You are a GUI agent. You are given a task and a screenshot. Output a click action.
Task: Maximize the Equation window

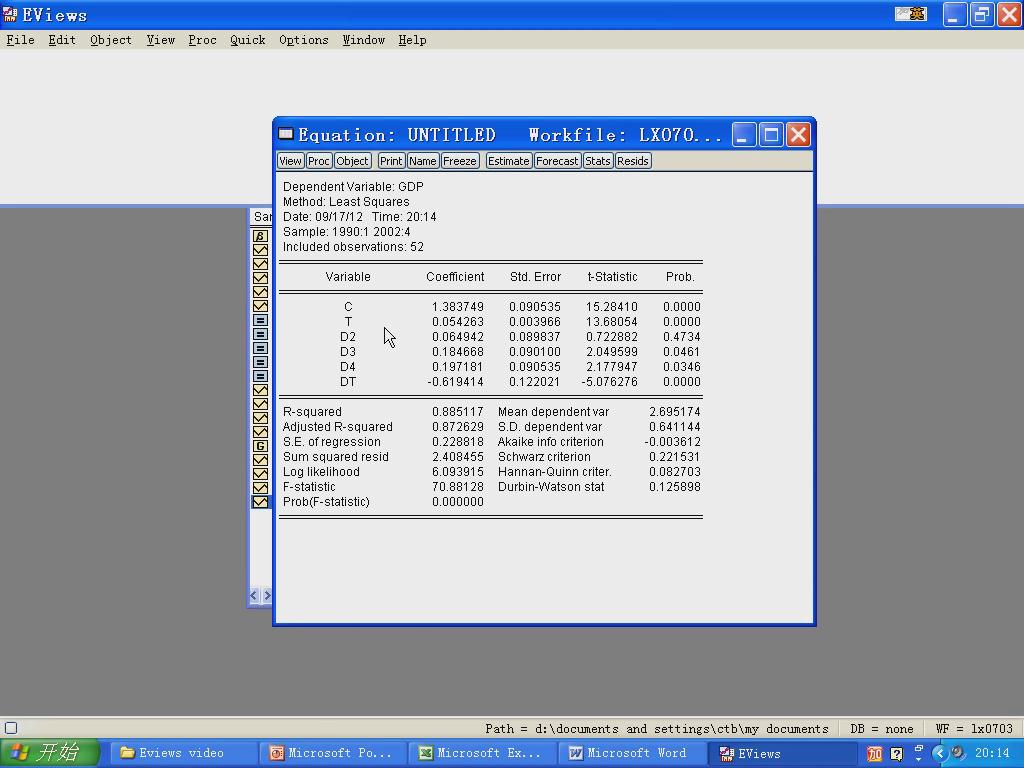[x=771, y=135]
